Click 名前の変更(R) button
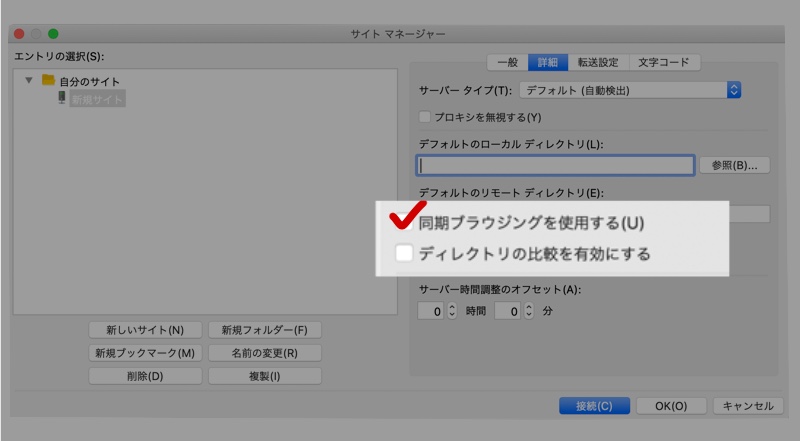The image size is (800, 441). 265,353
